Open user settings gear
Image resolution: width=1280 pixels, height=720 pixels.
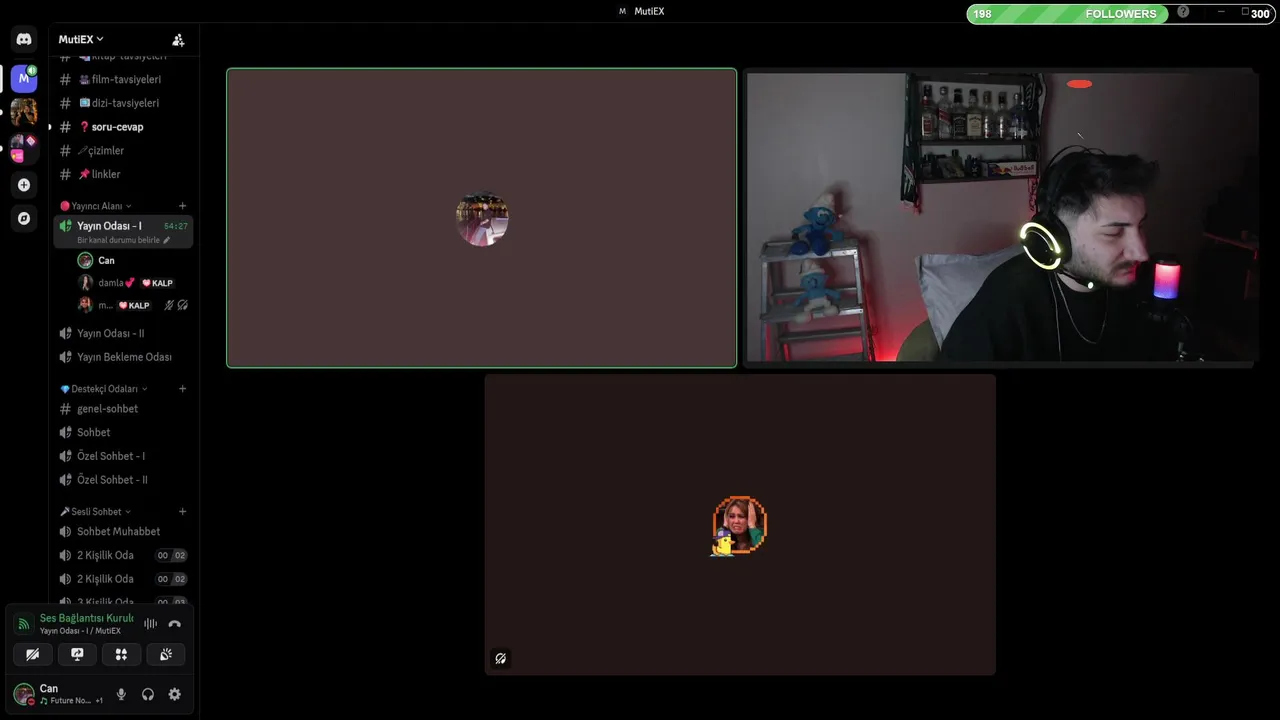pyautogui.click(x=175, y=694)
